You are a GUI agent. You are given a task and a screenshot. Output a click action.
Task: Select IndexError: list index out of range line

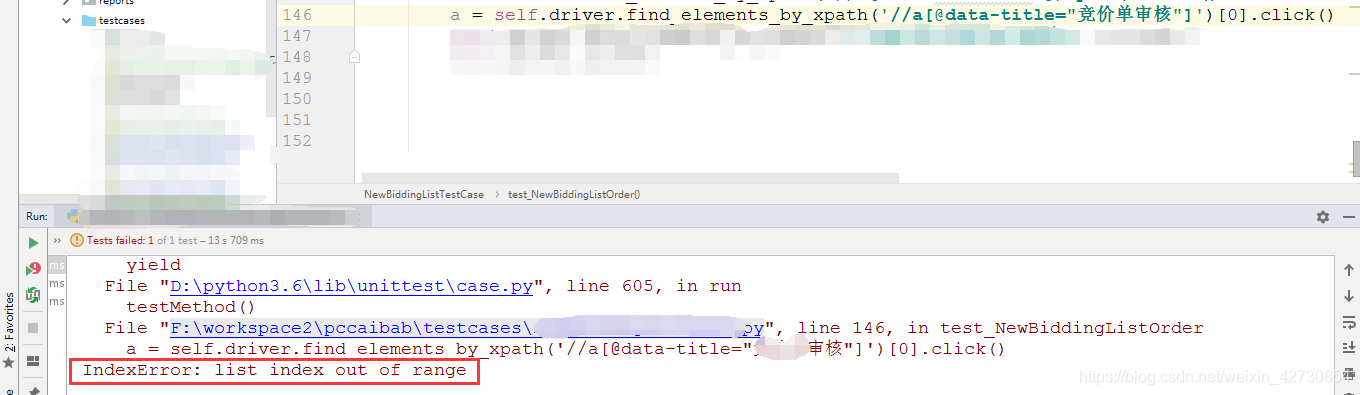coord(274,371)
